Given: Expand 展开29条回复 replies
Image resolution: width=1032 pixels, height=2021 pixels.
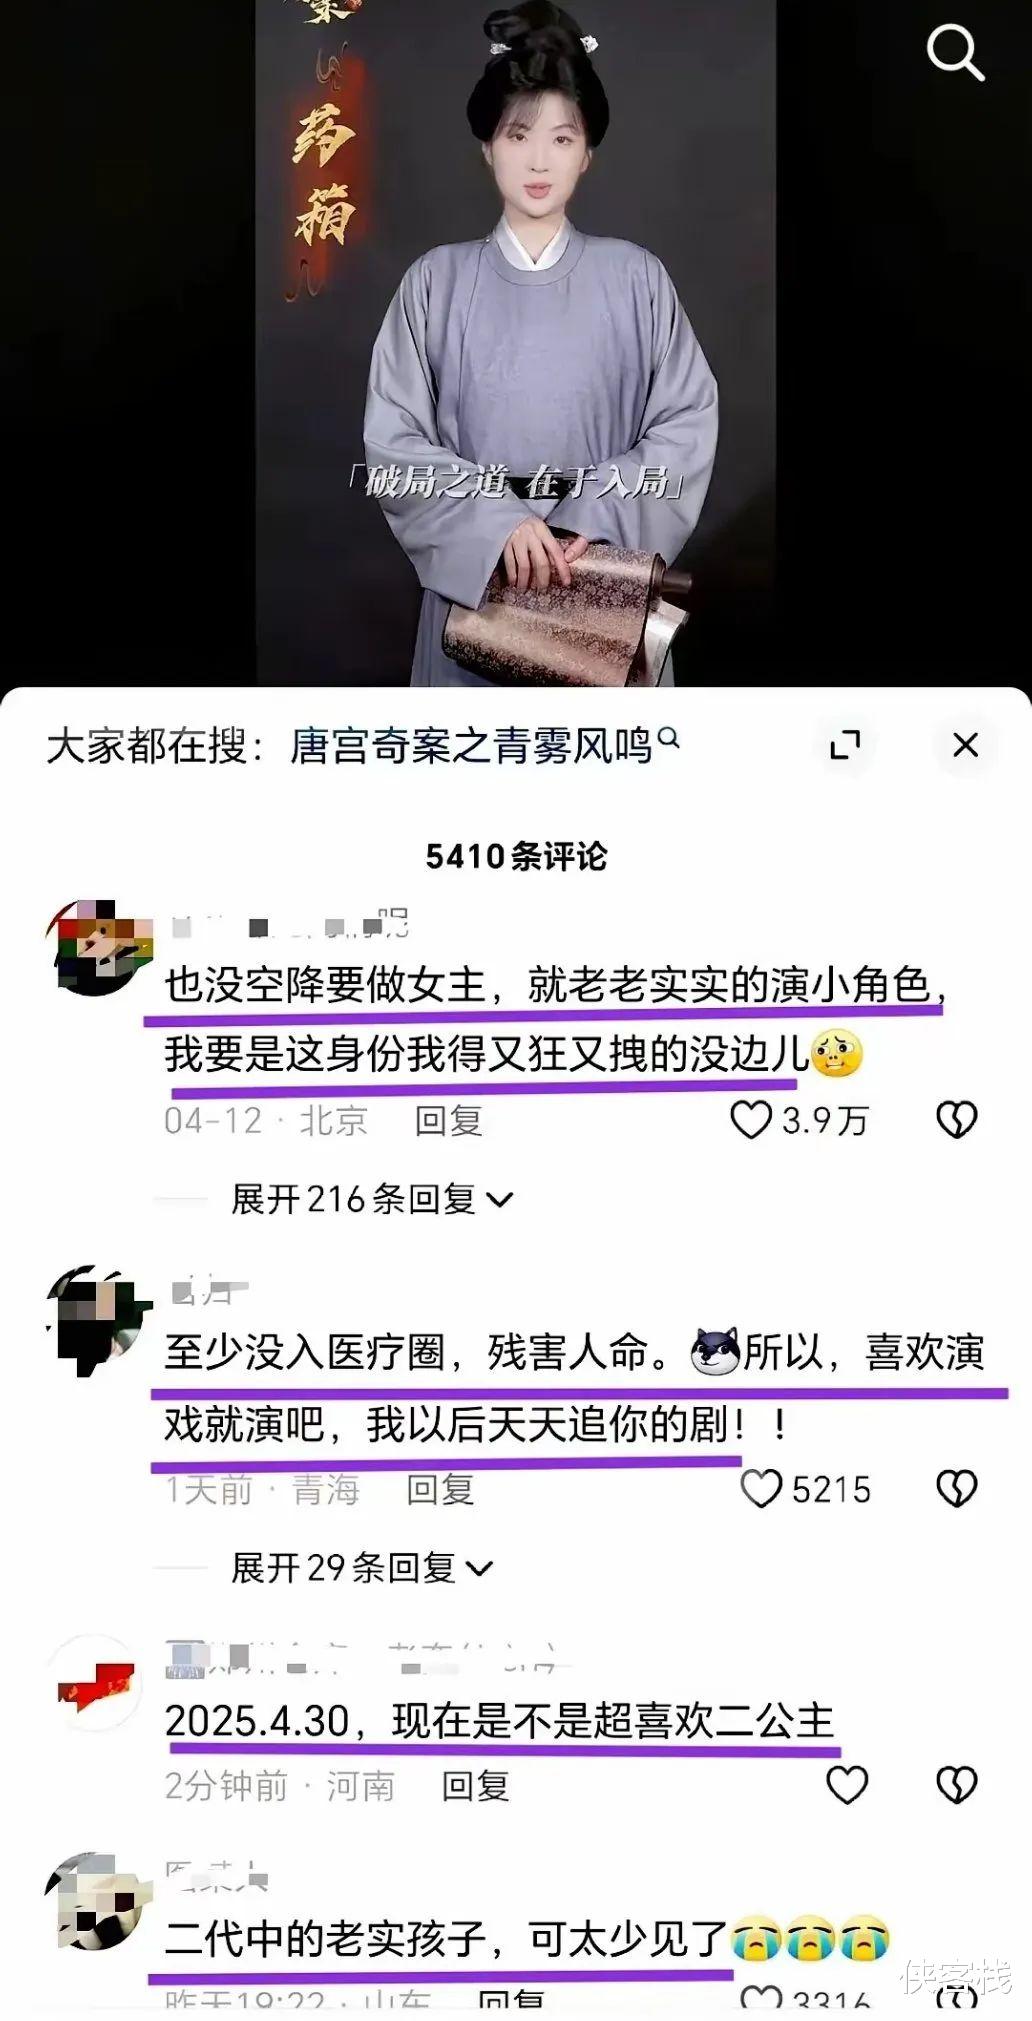Looking at the screenshot, I should point(362,1567).
